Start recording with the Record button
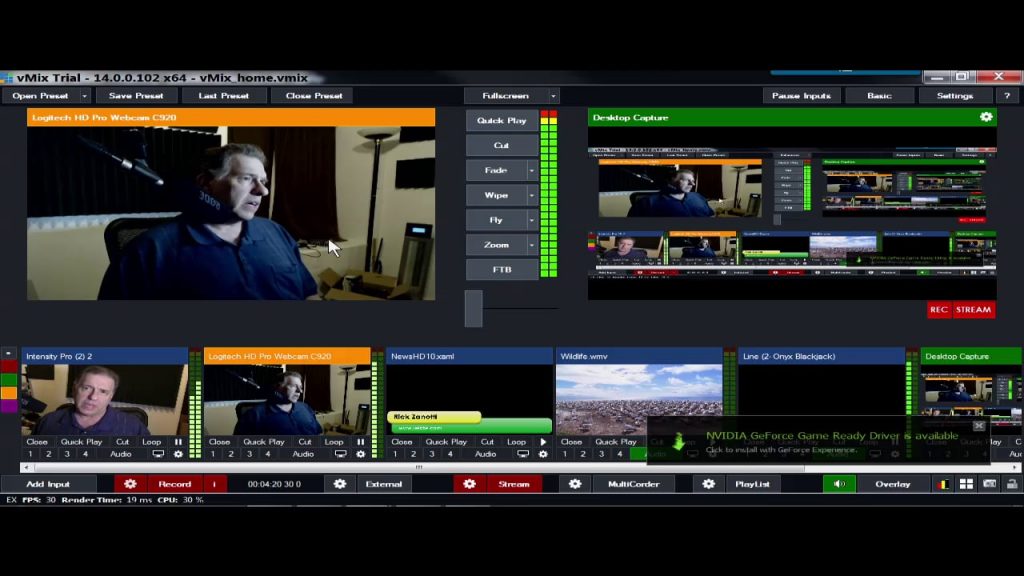The image size is (1024, 576). tap(174, 484)
